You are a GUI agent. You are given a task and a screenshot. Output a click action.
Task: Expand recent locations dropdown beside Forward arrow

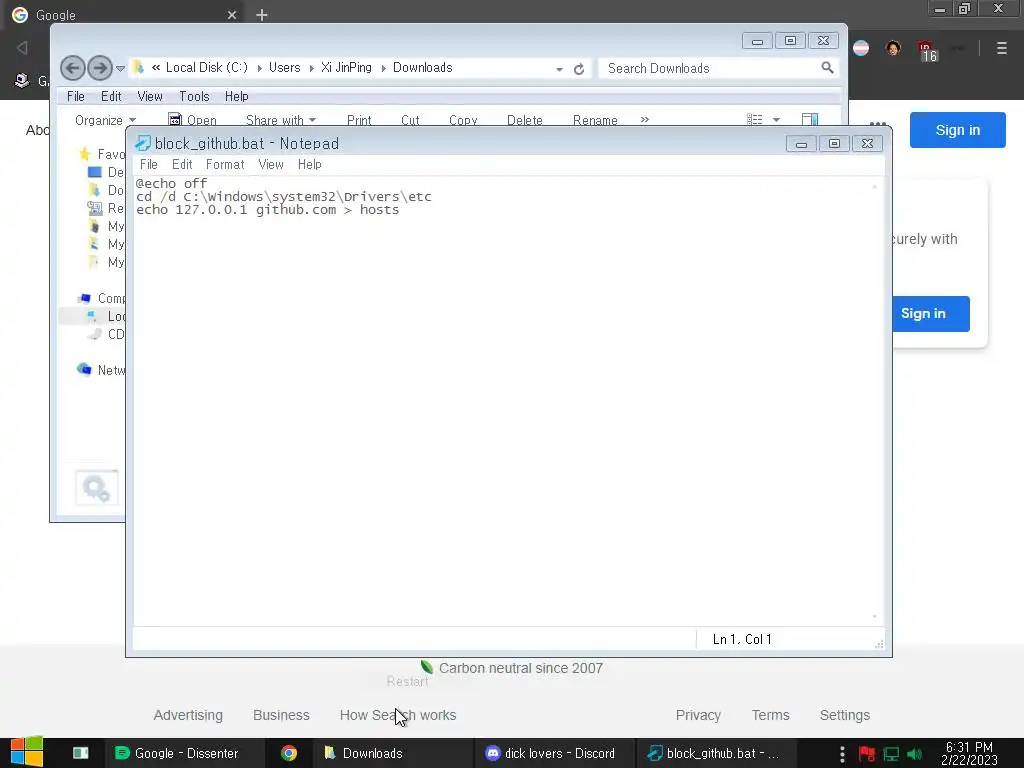click(120, 68)
